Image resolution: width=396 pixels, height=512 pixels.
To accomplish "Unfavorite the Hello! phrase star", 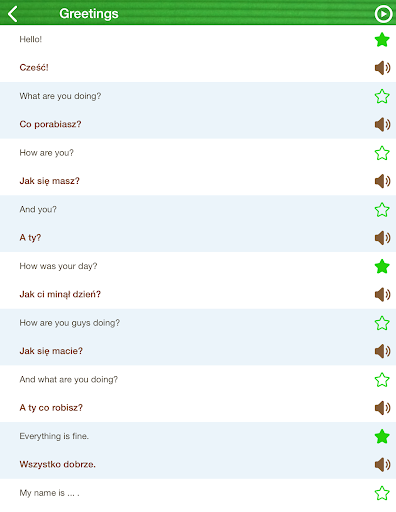I will click(x=382, y=40).
